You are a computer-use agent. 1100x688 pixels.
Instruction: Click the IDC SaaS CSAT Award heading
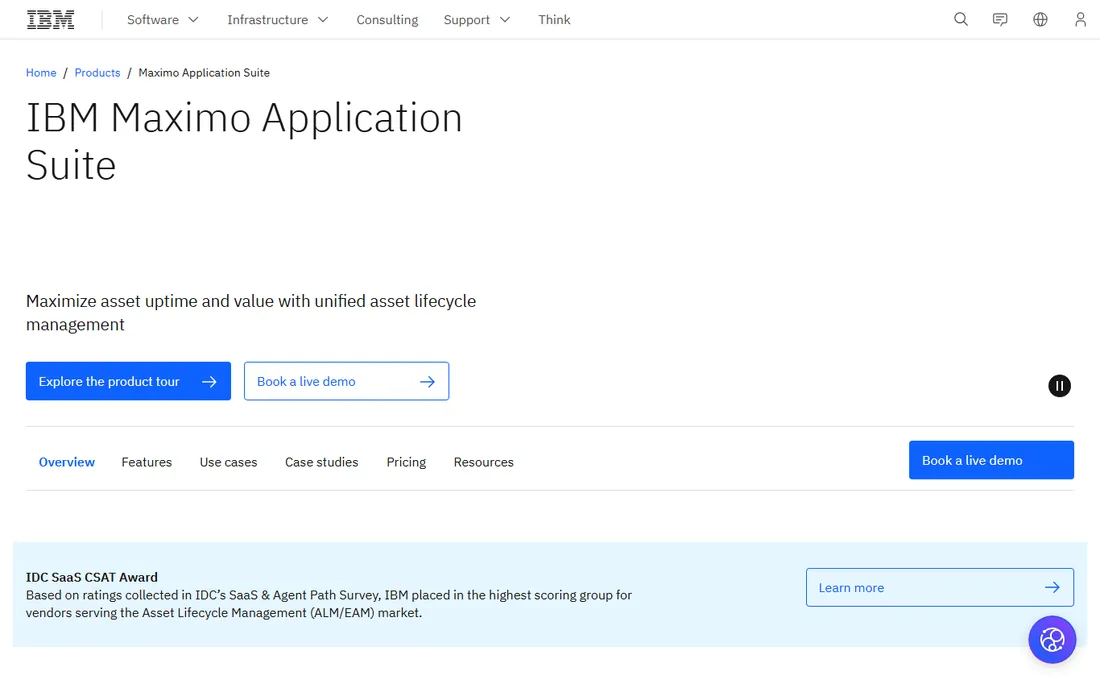pos(92,577)
